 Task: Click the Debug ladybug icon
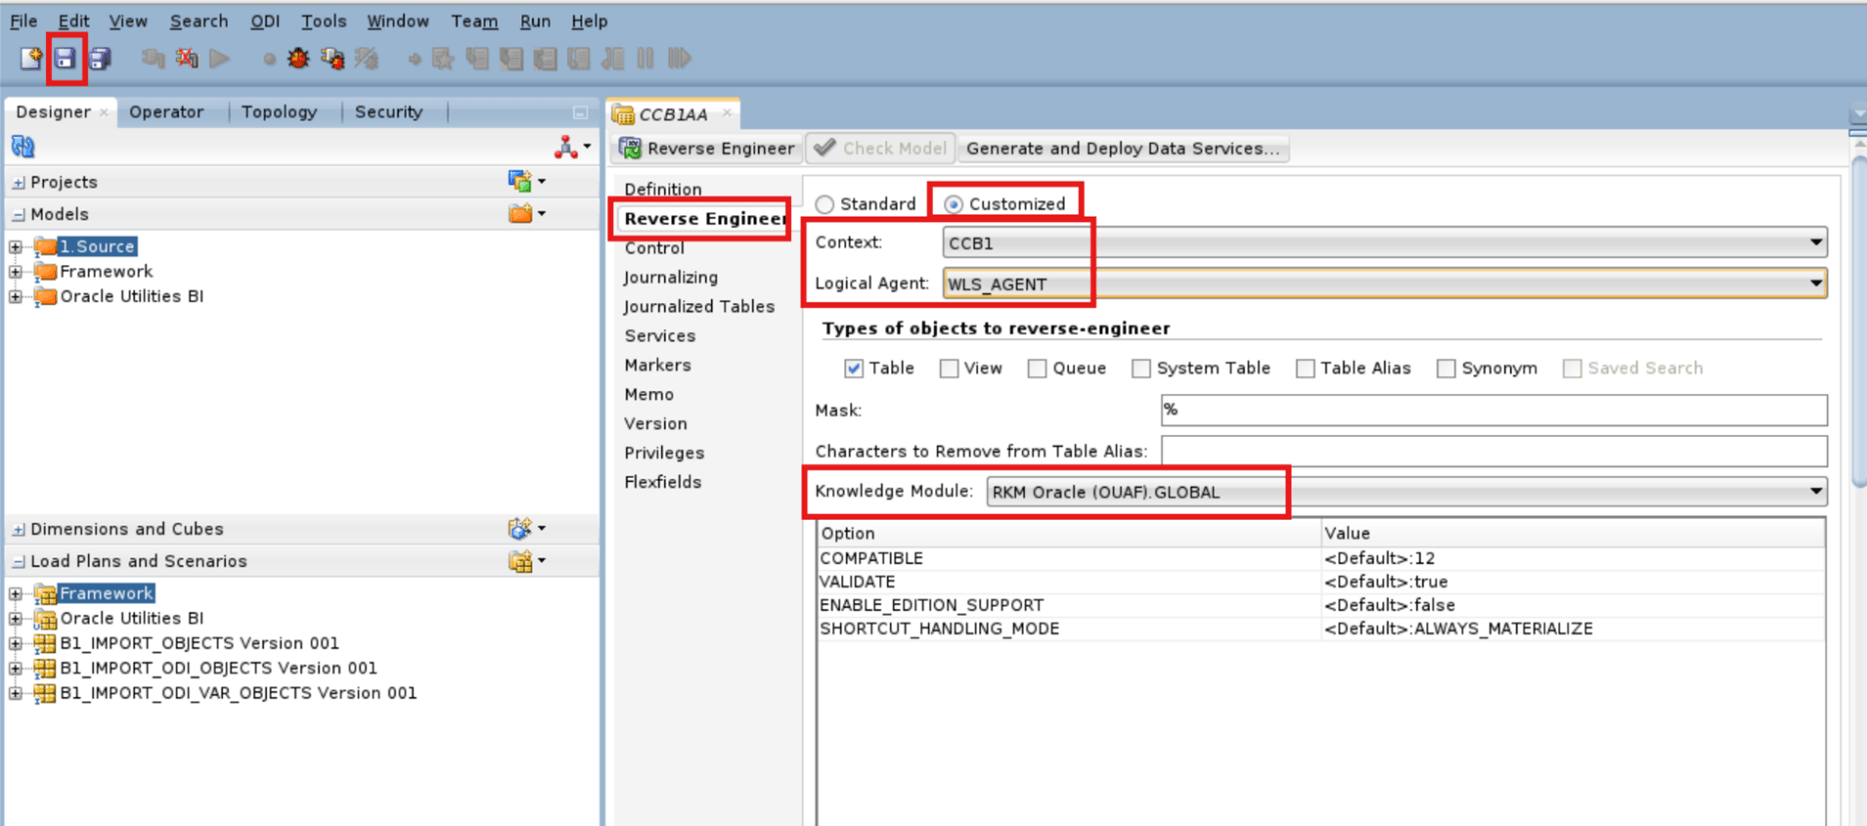(298, 58)
